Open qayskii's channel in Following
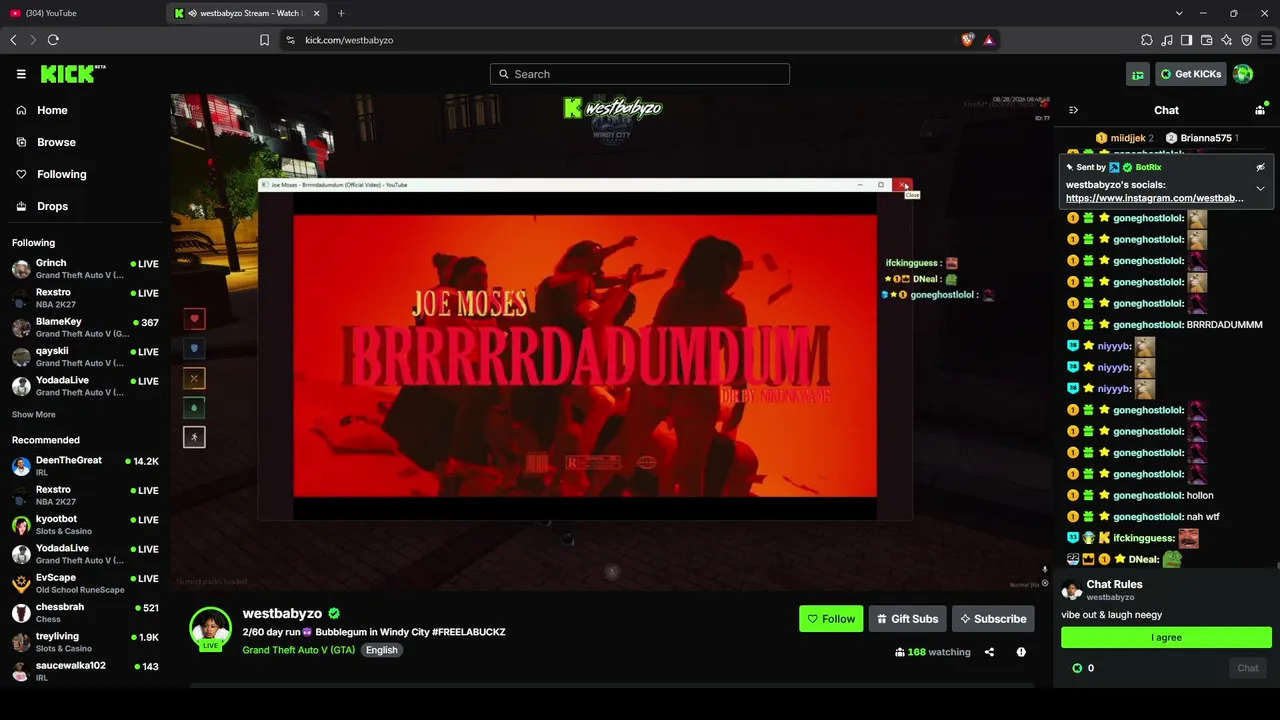This screenshot has height=720, width=1280. (x=84, y=357)
